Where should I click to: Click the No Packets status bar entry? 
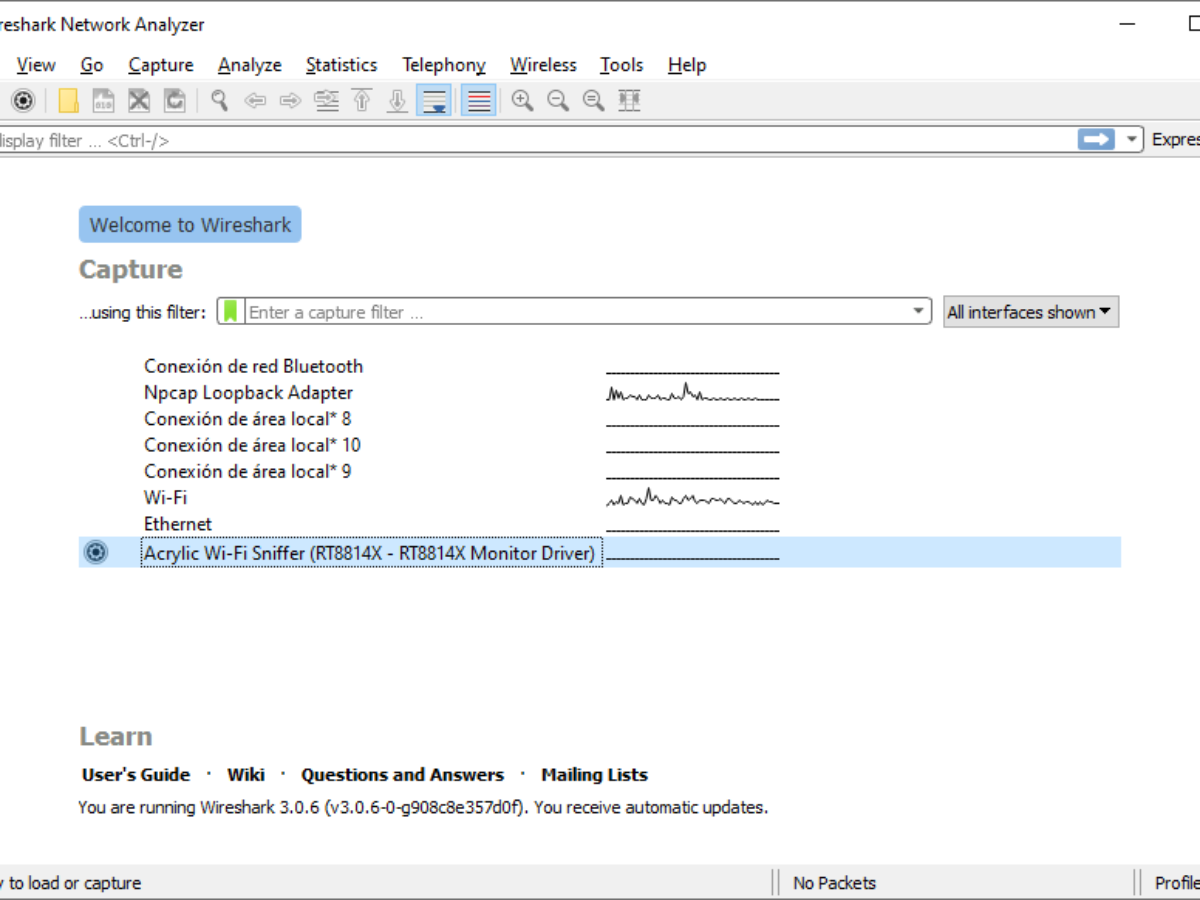tap(834, 883)
